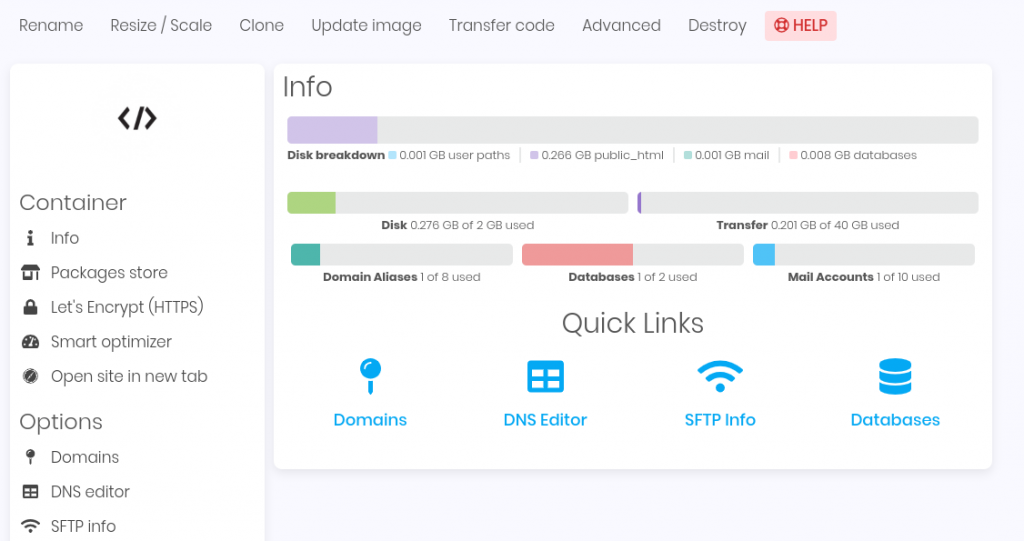Click the "Container" sidebar heading
This screenshot has width=1024, height=541.
(73, 203)
